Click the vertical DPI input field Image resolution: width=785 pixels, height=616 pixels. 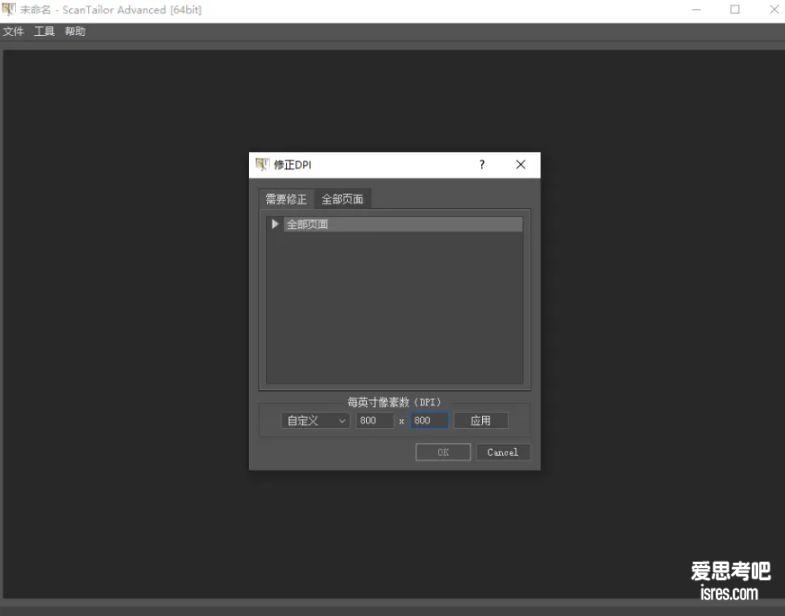(430, 421)
